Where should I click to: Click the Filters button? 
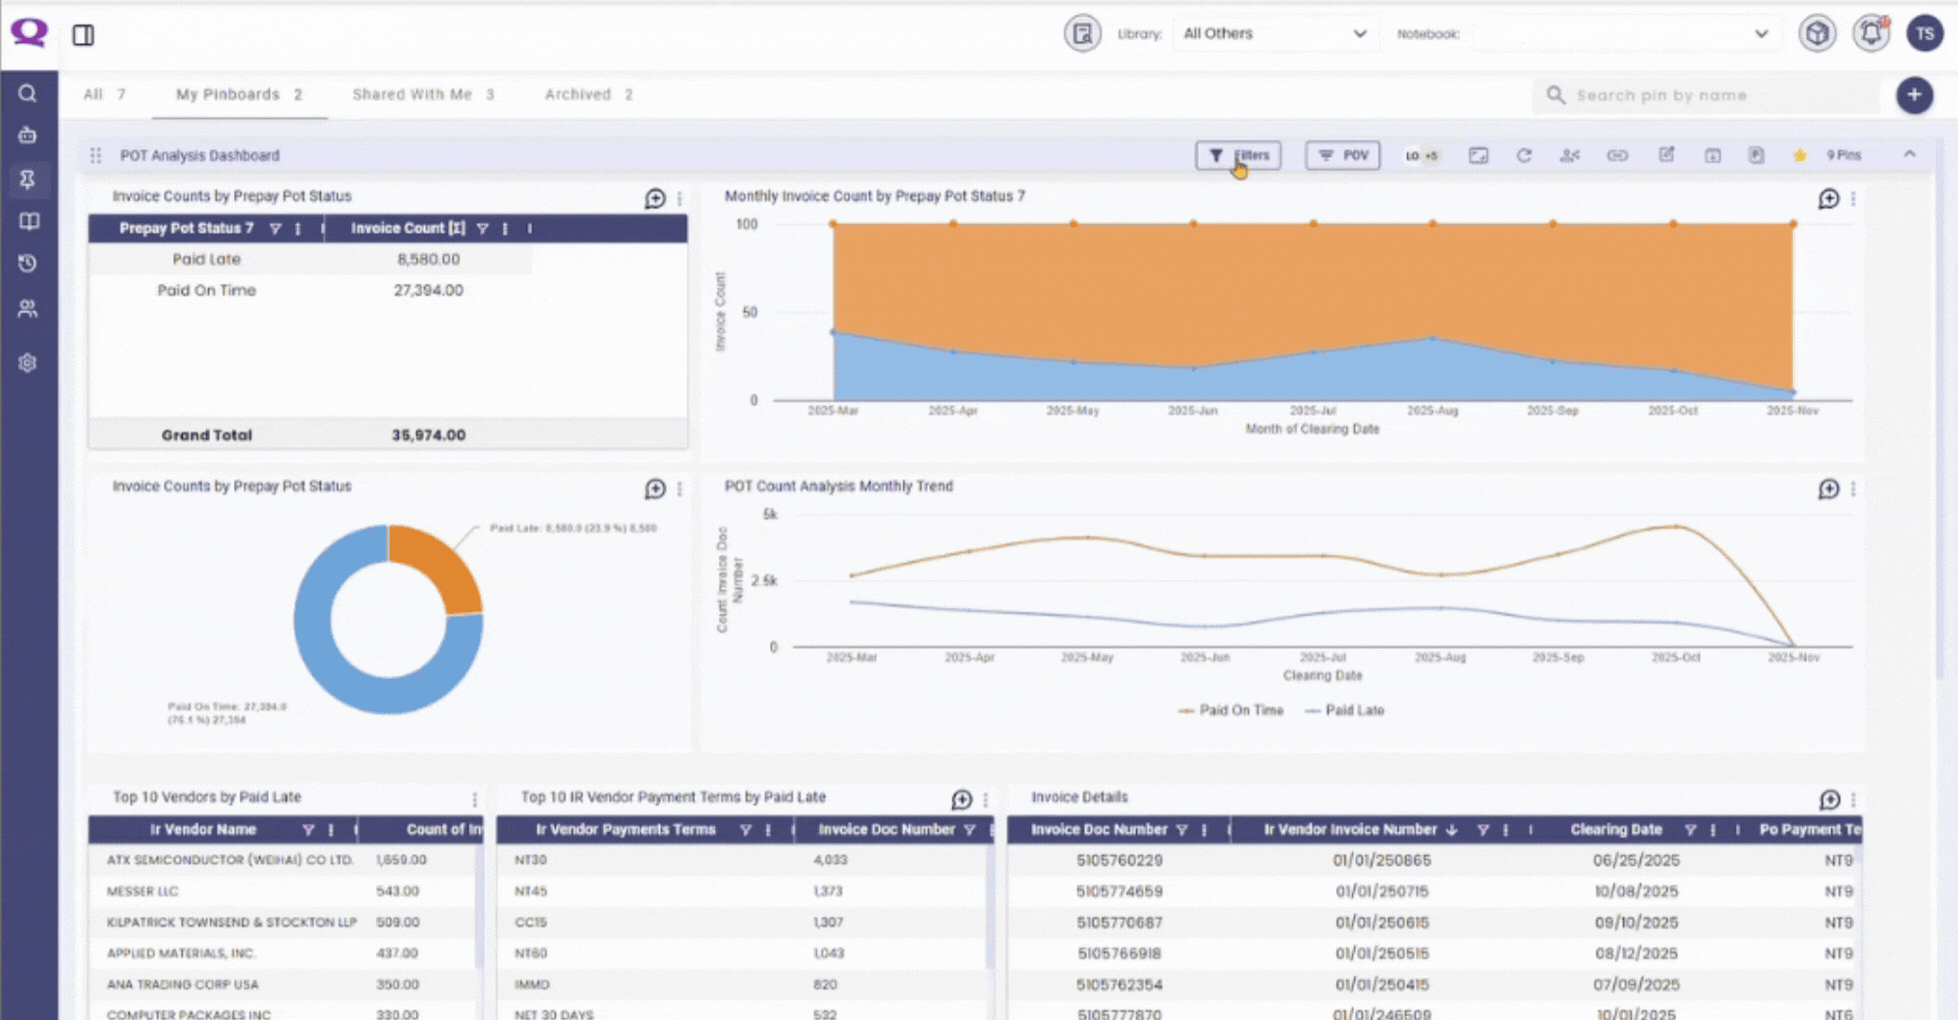1238,155
